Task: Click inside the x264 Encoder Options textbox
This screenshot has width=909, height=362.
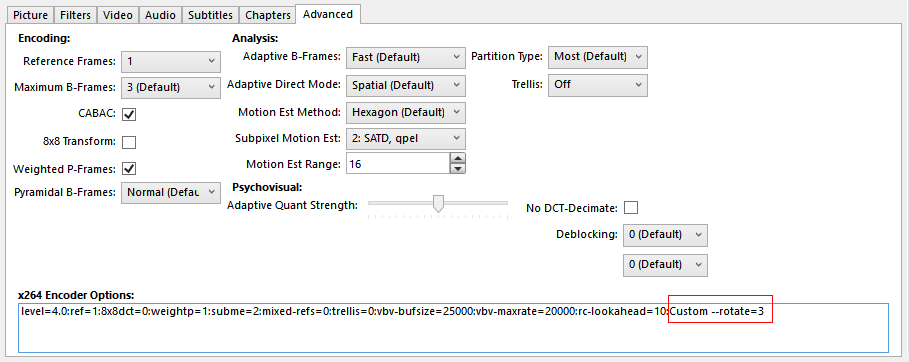Action: (453, 328)
